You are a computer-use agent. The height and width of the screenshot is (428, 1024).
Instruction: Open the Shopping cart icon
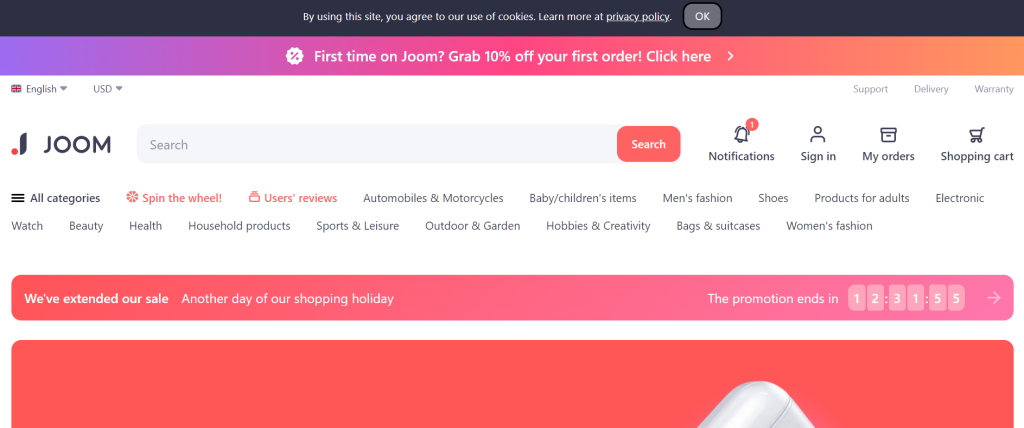point(977,134)
